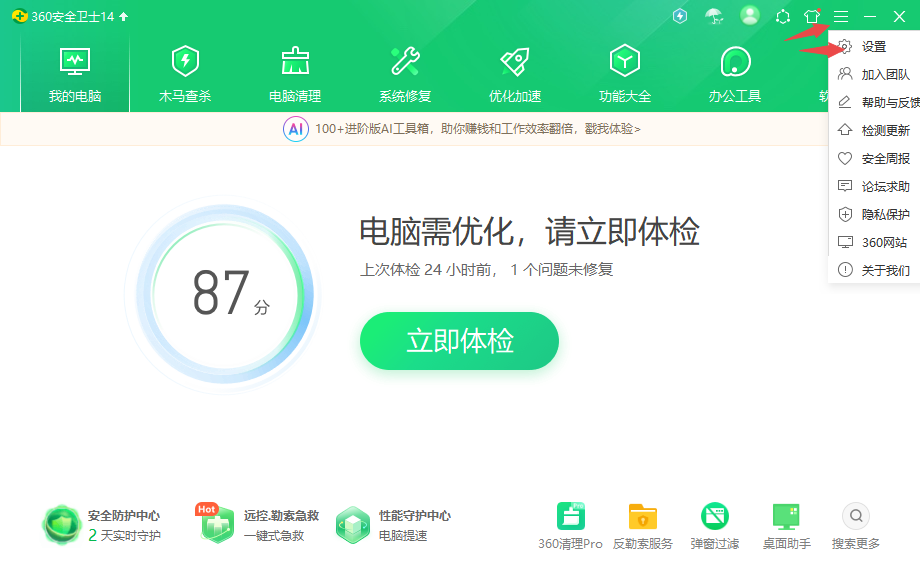Screen dimensions: 920x580
Task: Open the theme skin shop icon
Action: point(812,16)
